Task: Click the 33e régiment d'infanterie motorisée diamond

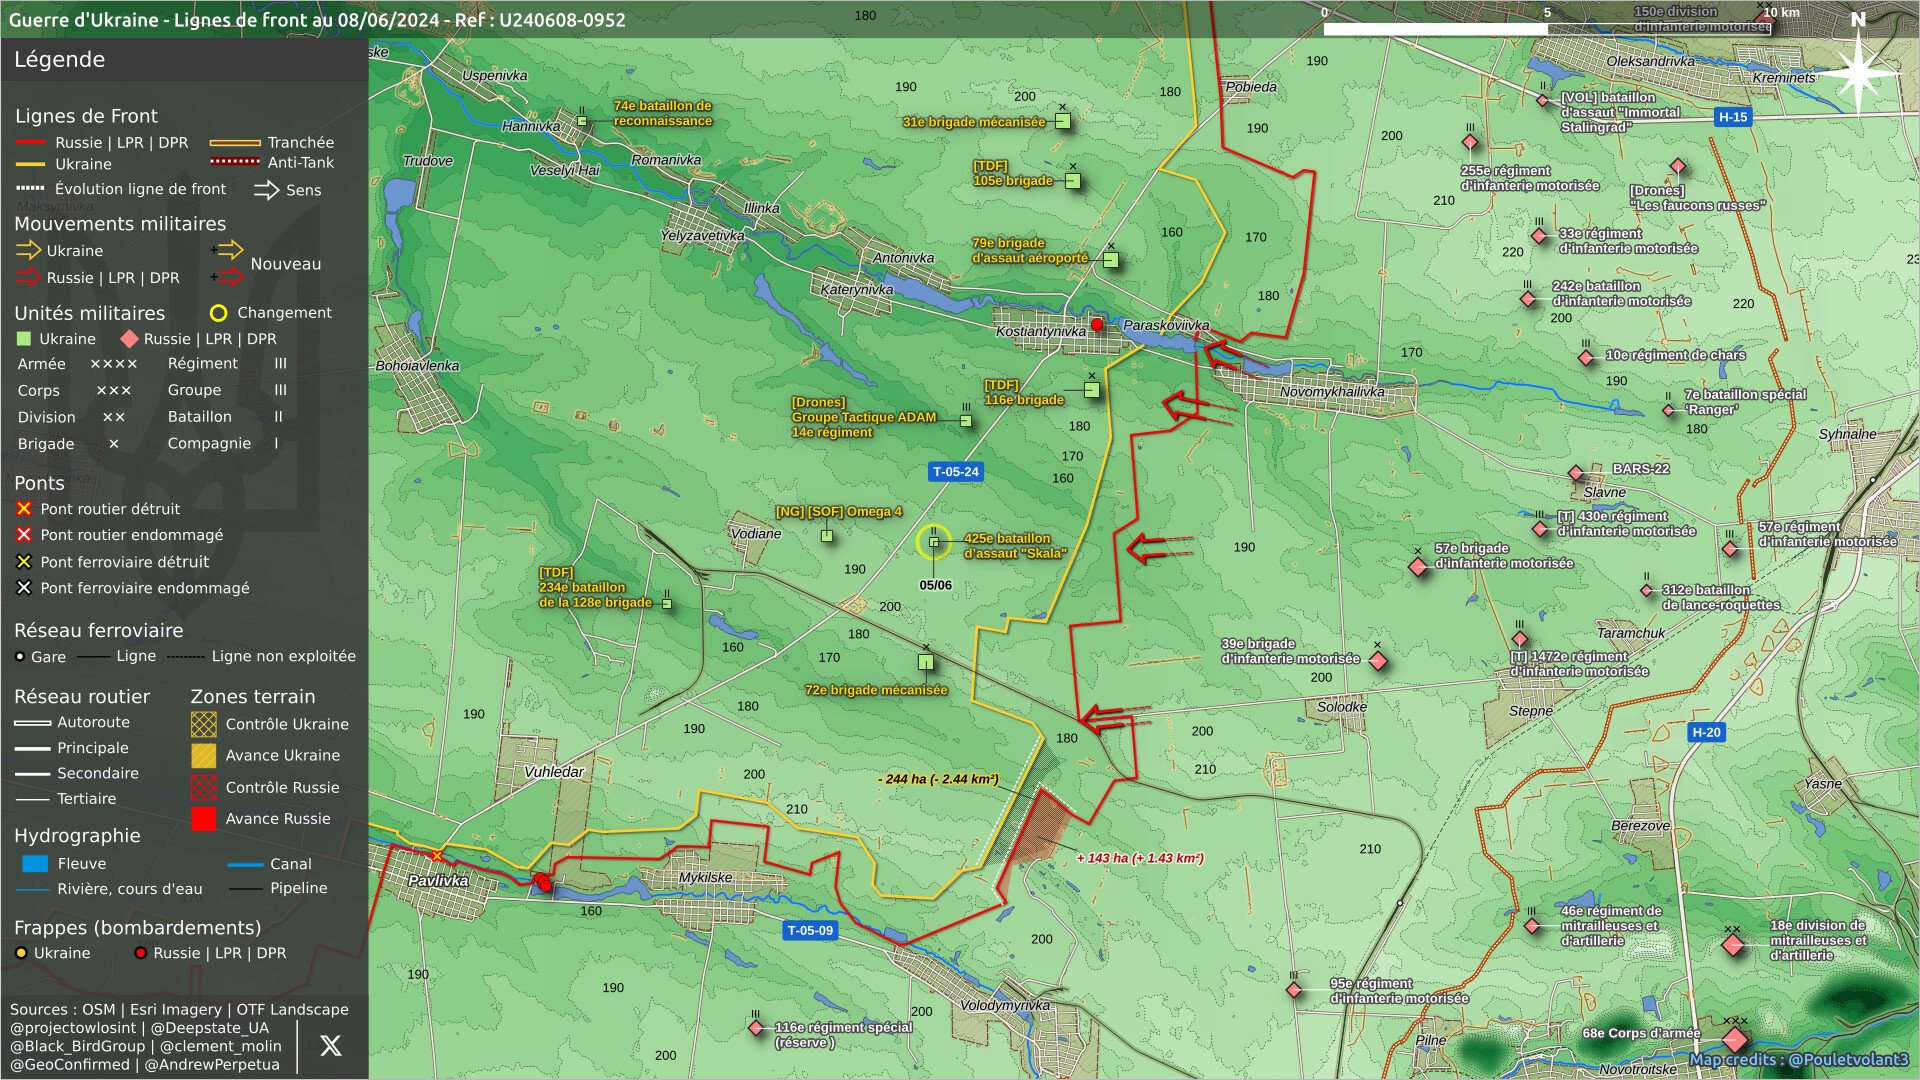Action: [1539, 236]
